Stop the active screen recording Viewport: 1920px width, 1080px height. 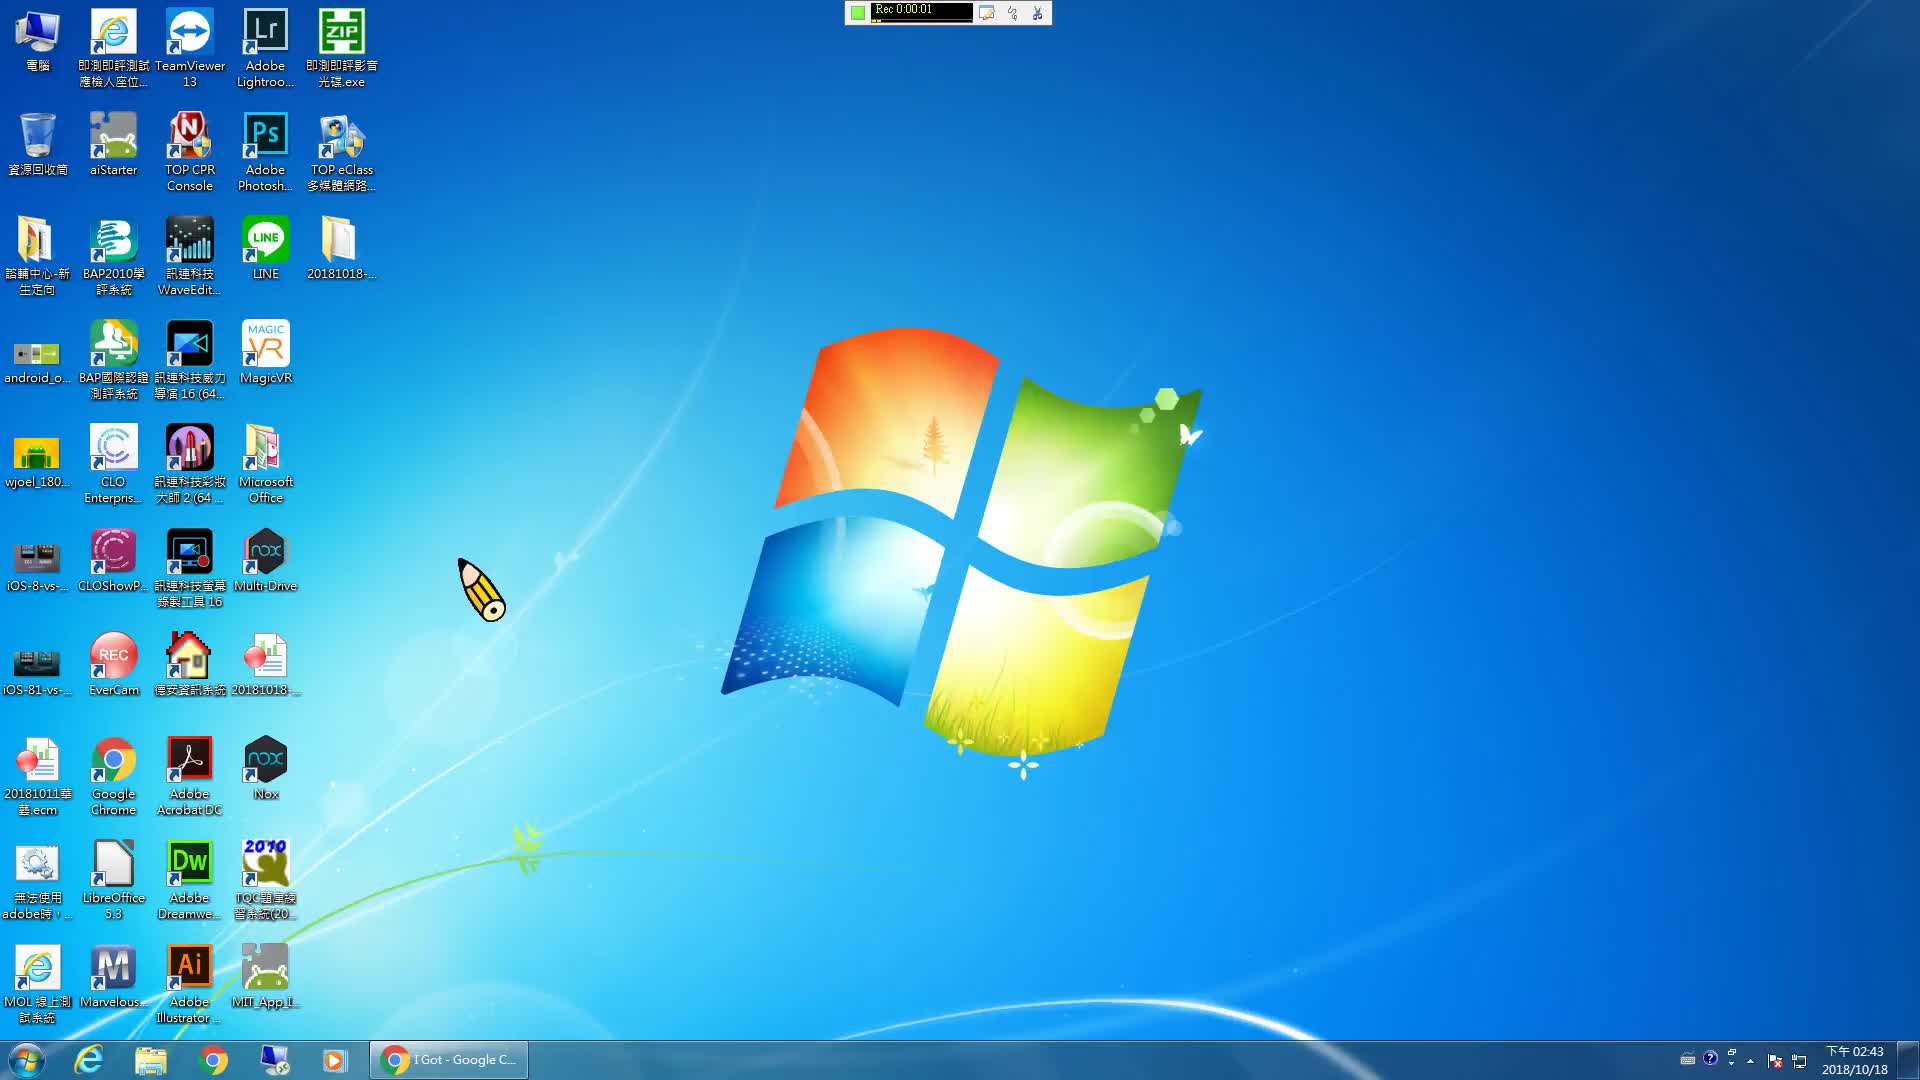point(858,11)
